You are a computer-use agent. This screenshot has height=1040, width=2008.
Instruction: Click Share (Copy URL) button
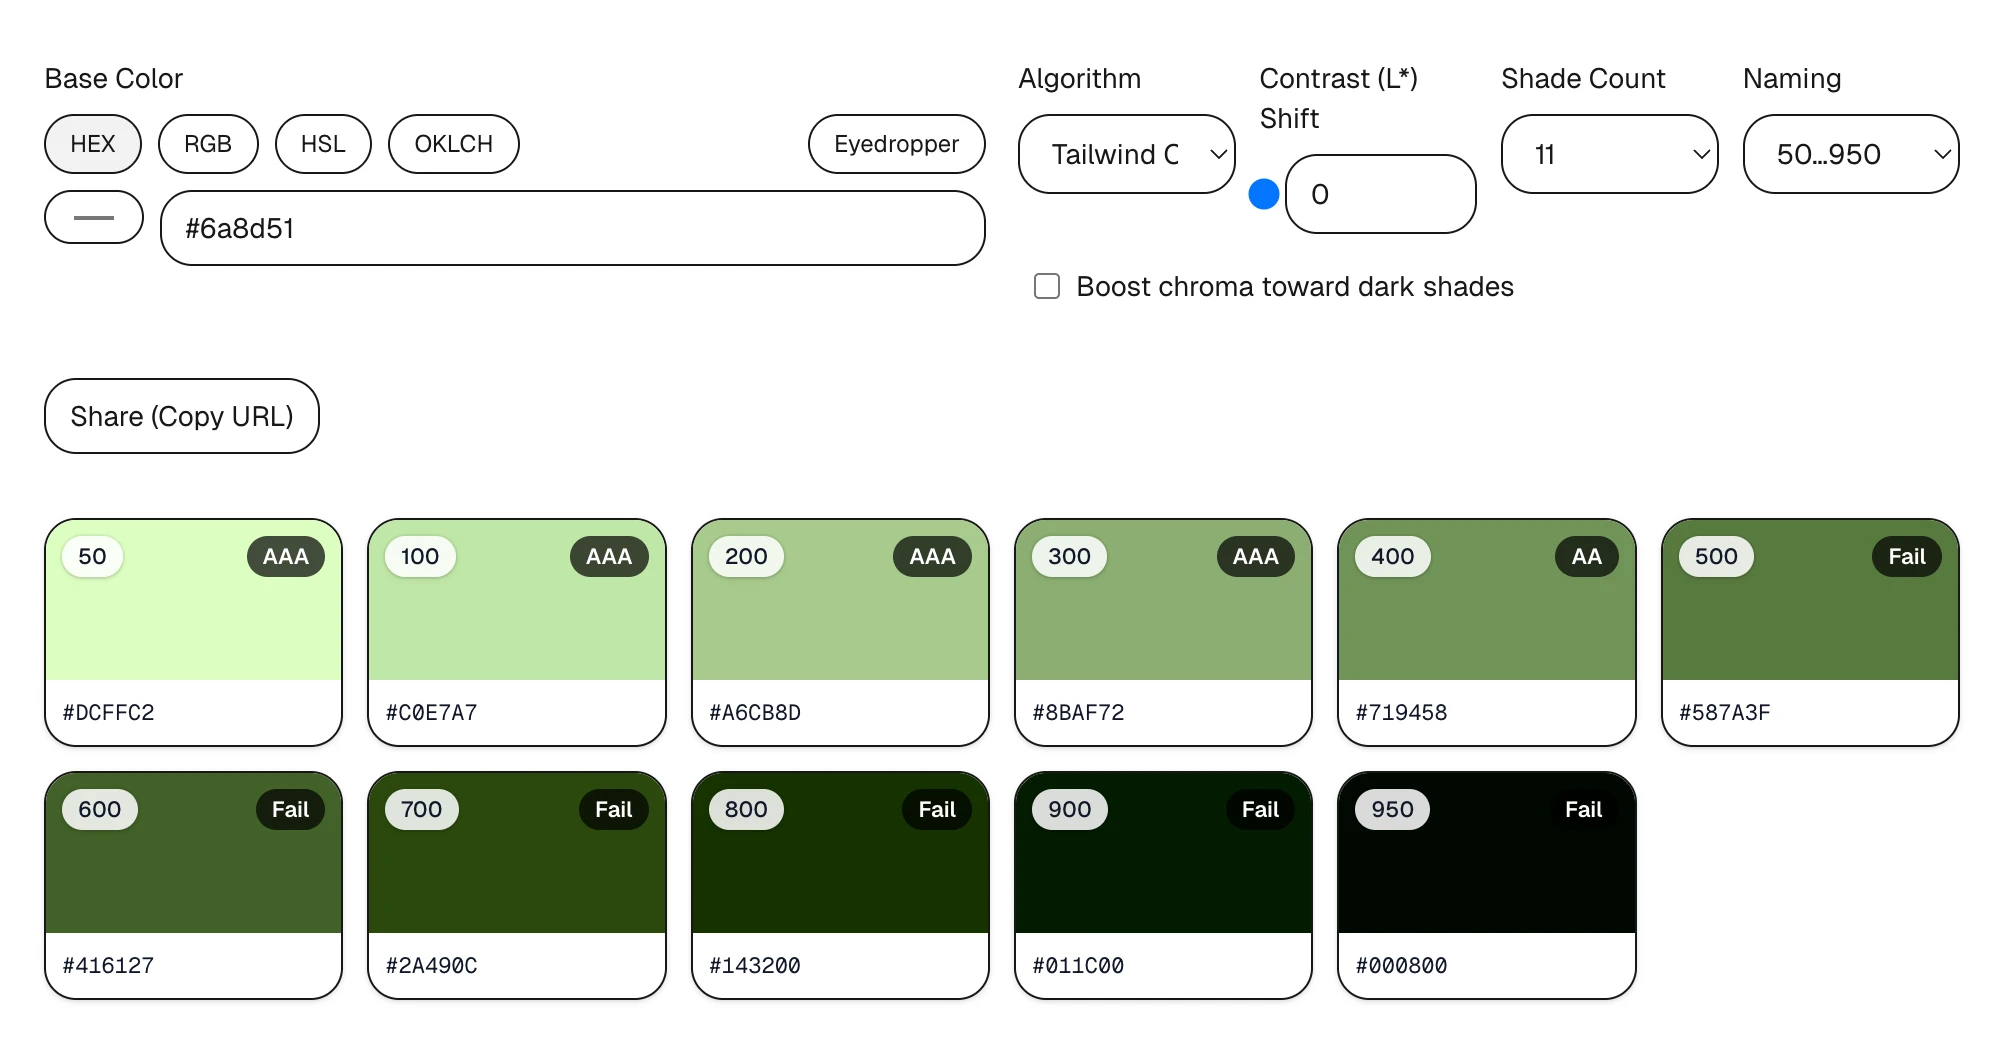tap(182, 416)
